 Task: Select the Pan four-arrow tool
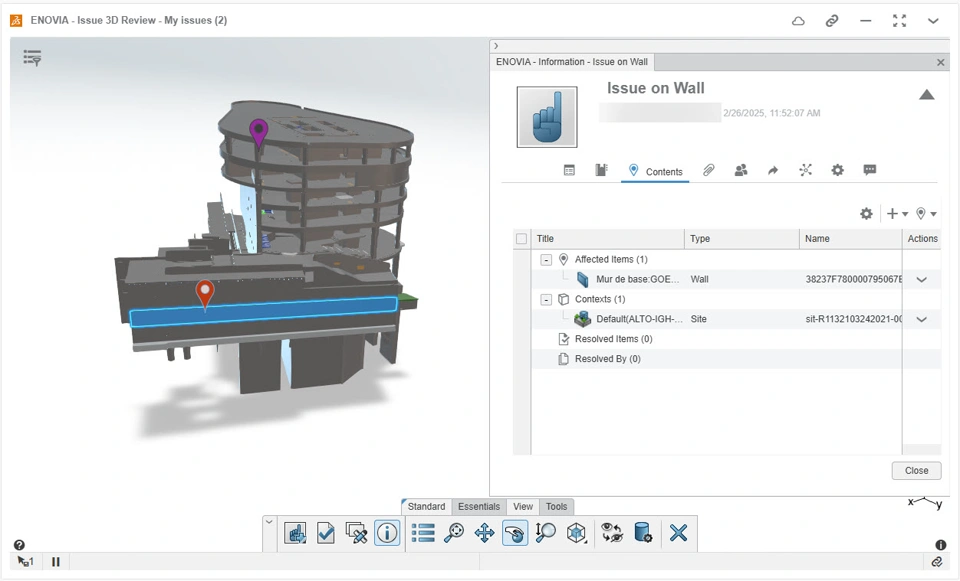coord(484,533)
